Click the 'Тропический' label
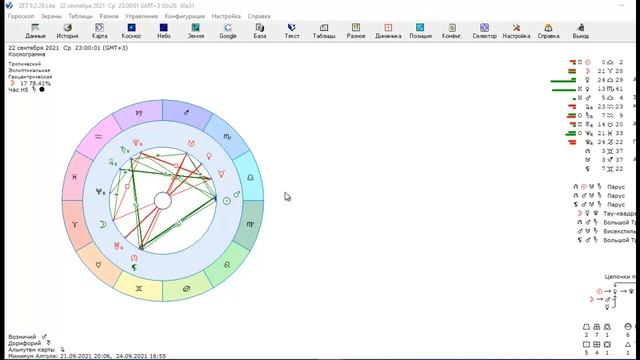The height and width of the screenshot is (360, 640). click(x=24, y=64)
